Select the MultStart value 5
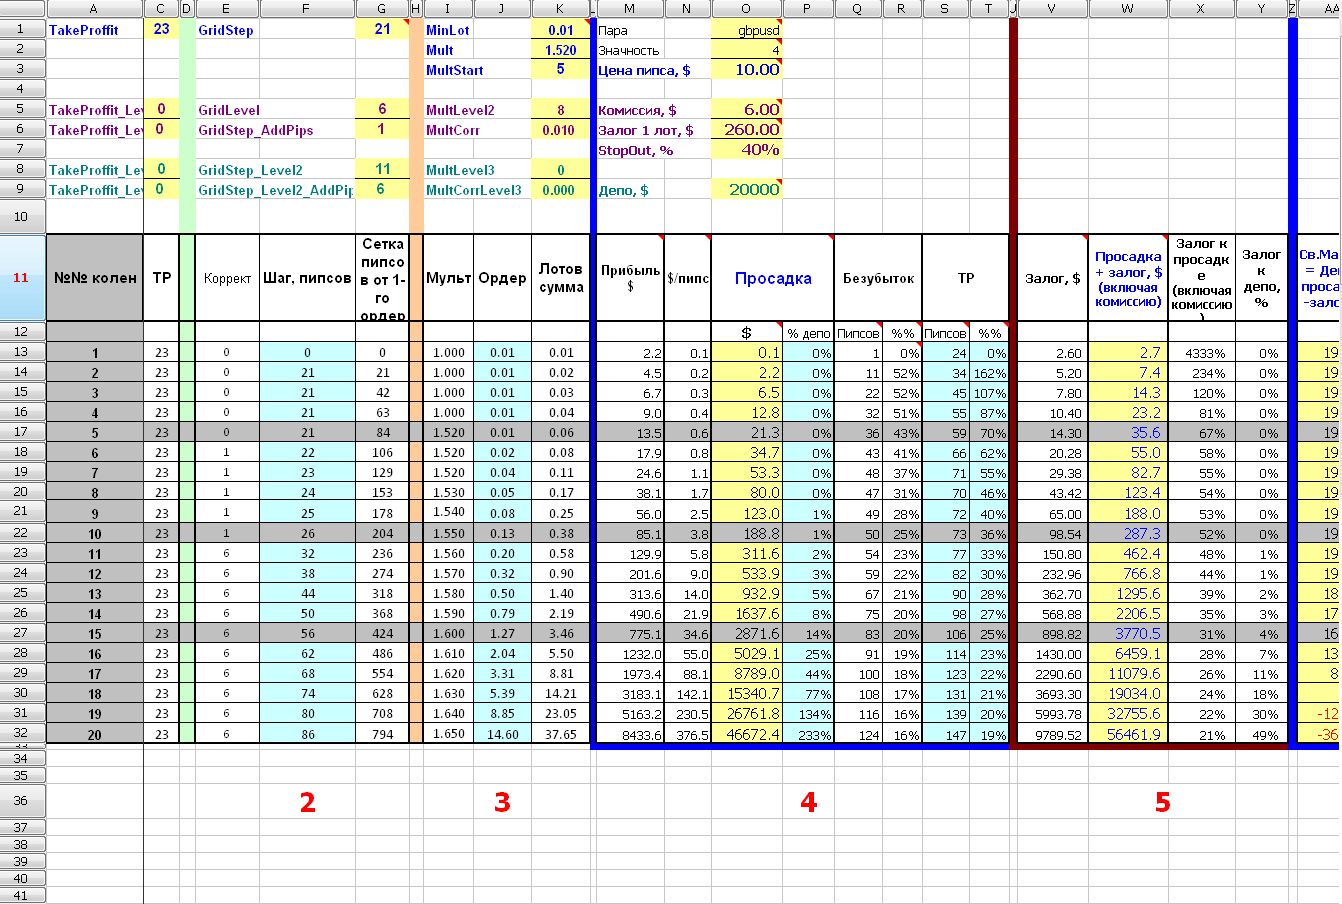Screen dimensions: 1342x904 coord(561,70)
